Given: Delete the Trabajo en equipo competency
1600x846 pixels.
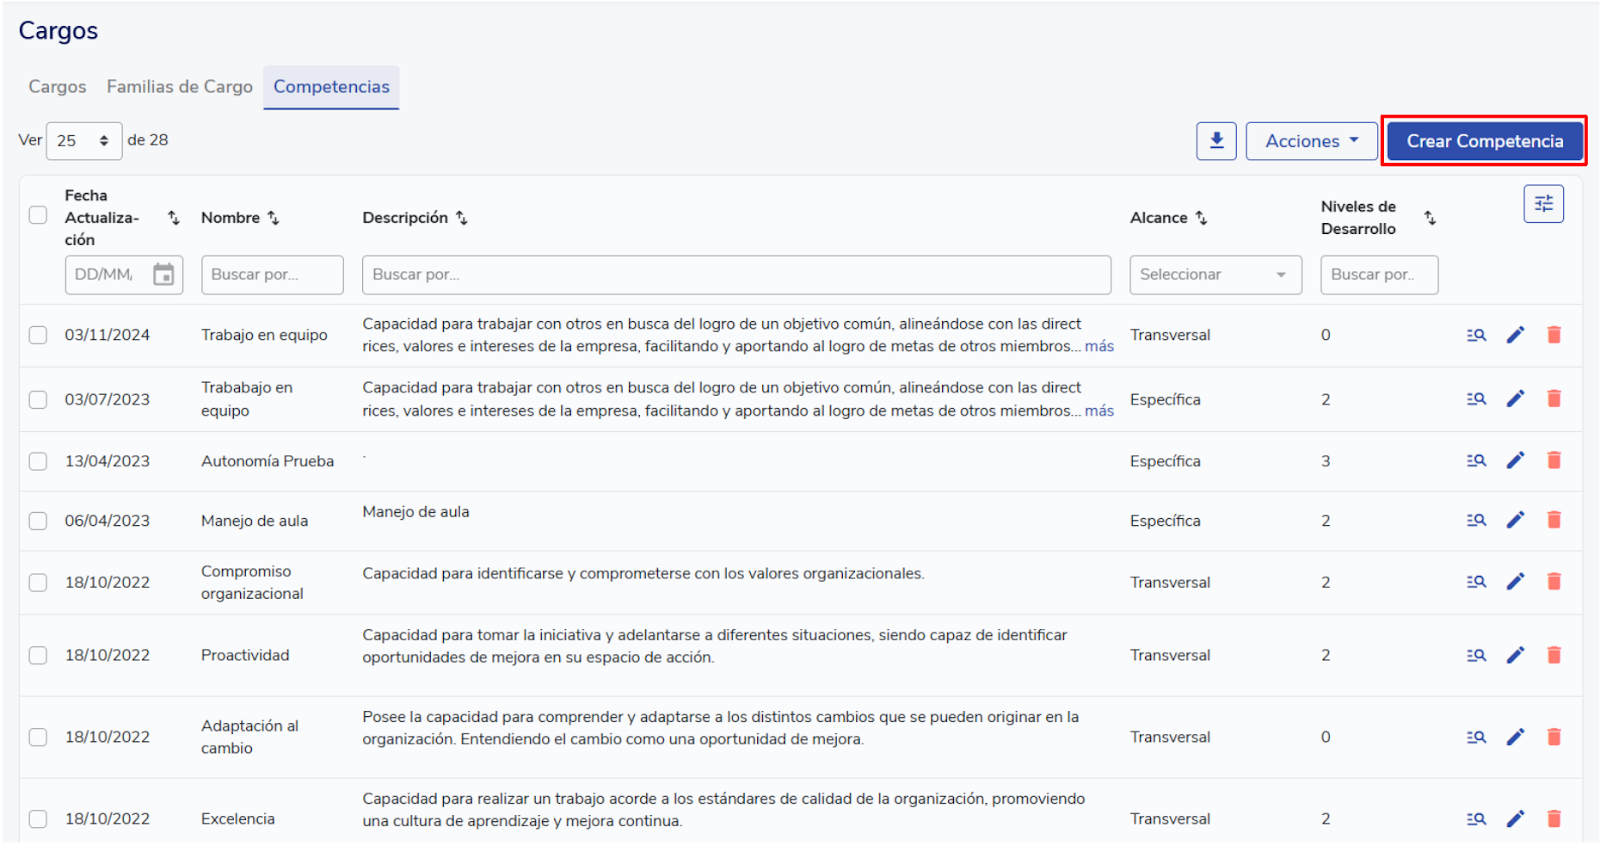Looking at the screenshot, I should pos(1554,335).
